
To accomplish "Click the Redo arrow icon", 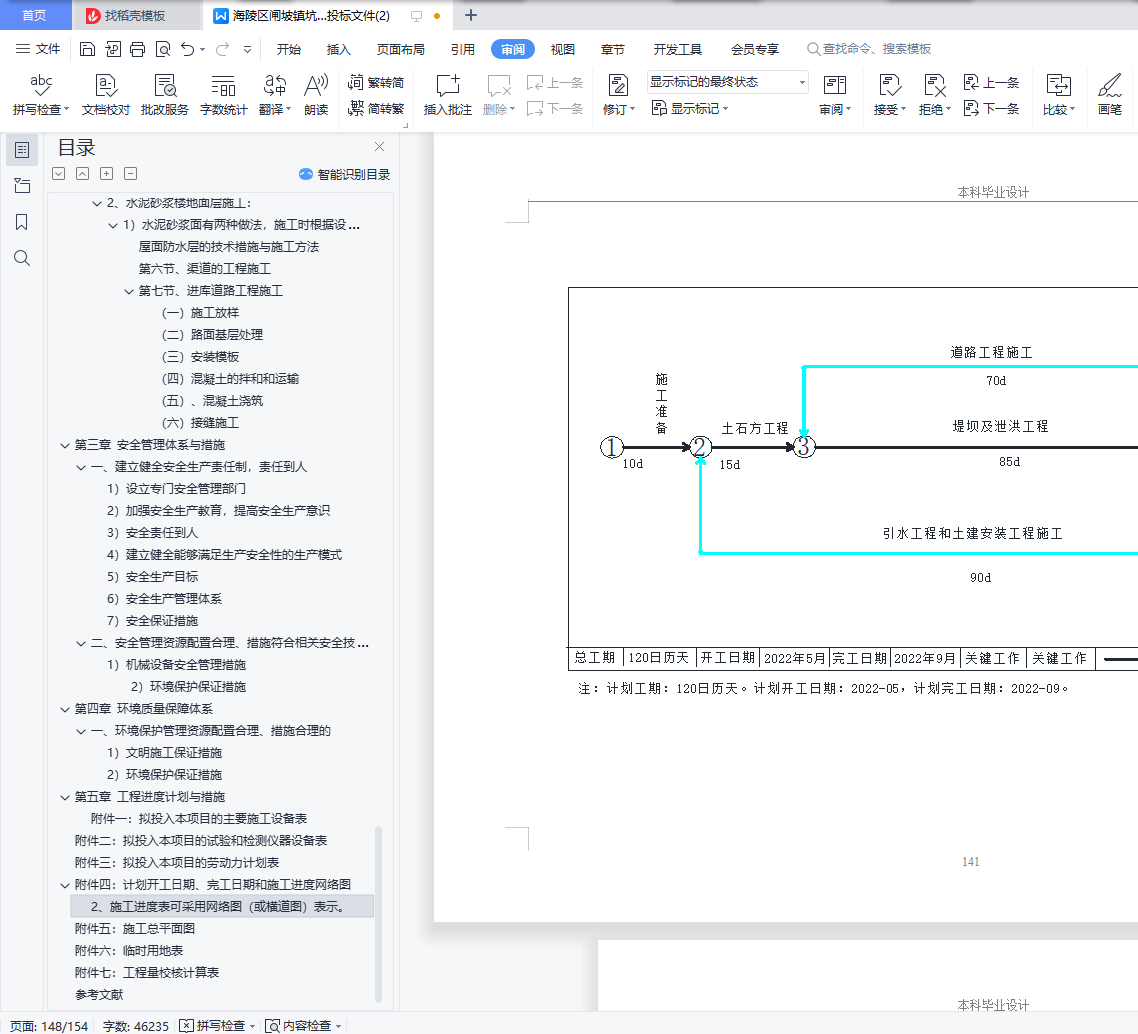I will coord(222,49).
